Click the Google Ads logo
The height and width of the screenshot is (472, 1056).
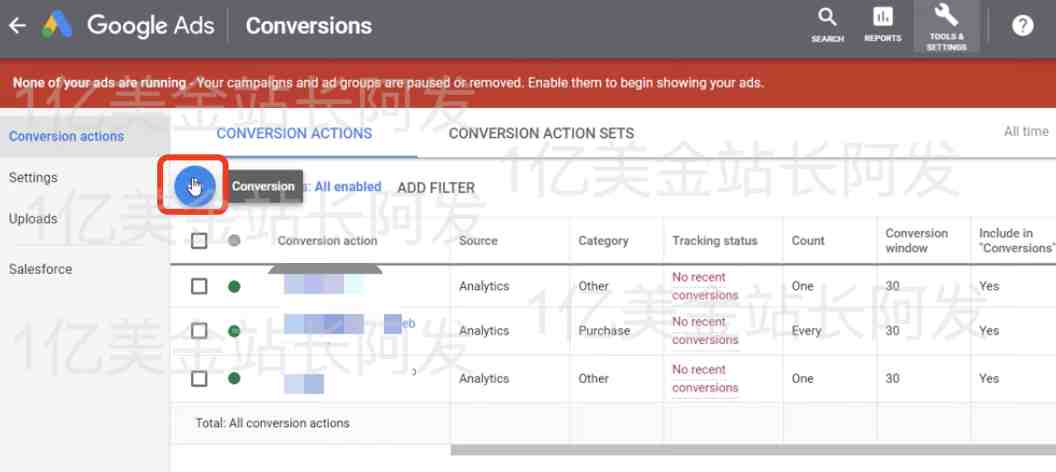pos(57,26)
